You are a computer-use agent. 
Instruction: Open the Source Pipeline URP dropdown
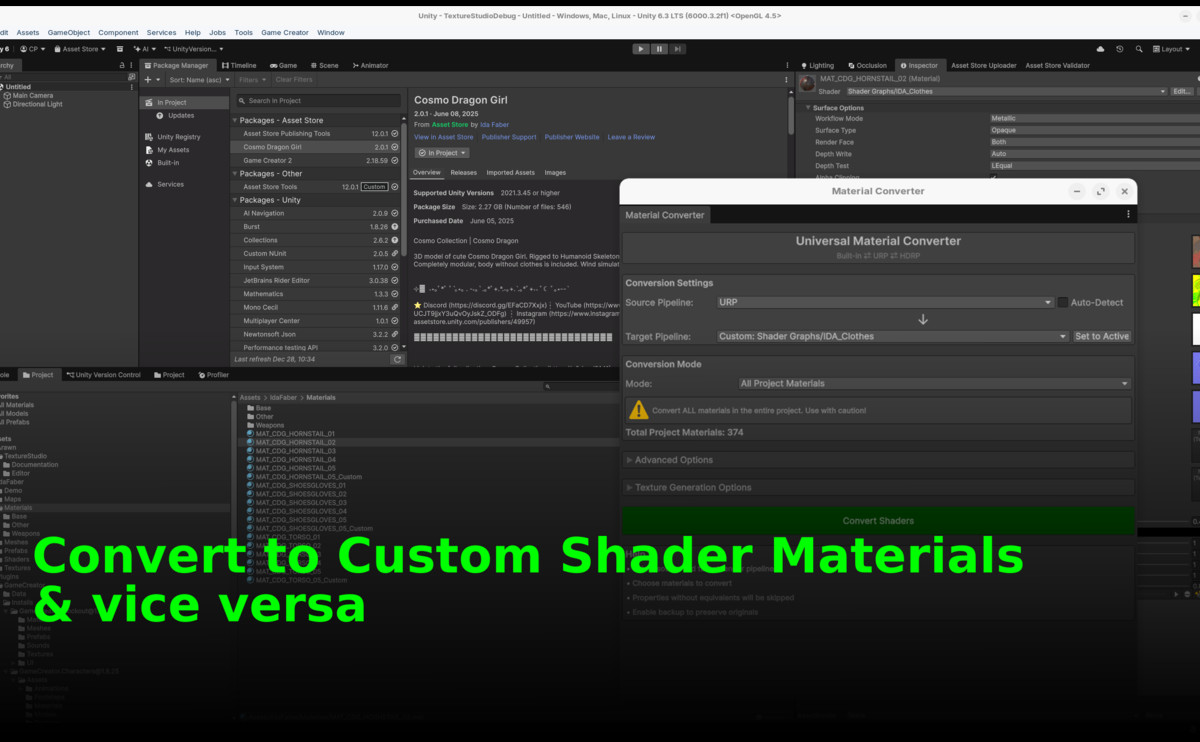[x=885, y=302]
